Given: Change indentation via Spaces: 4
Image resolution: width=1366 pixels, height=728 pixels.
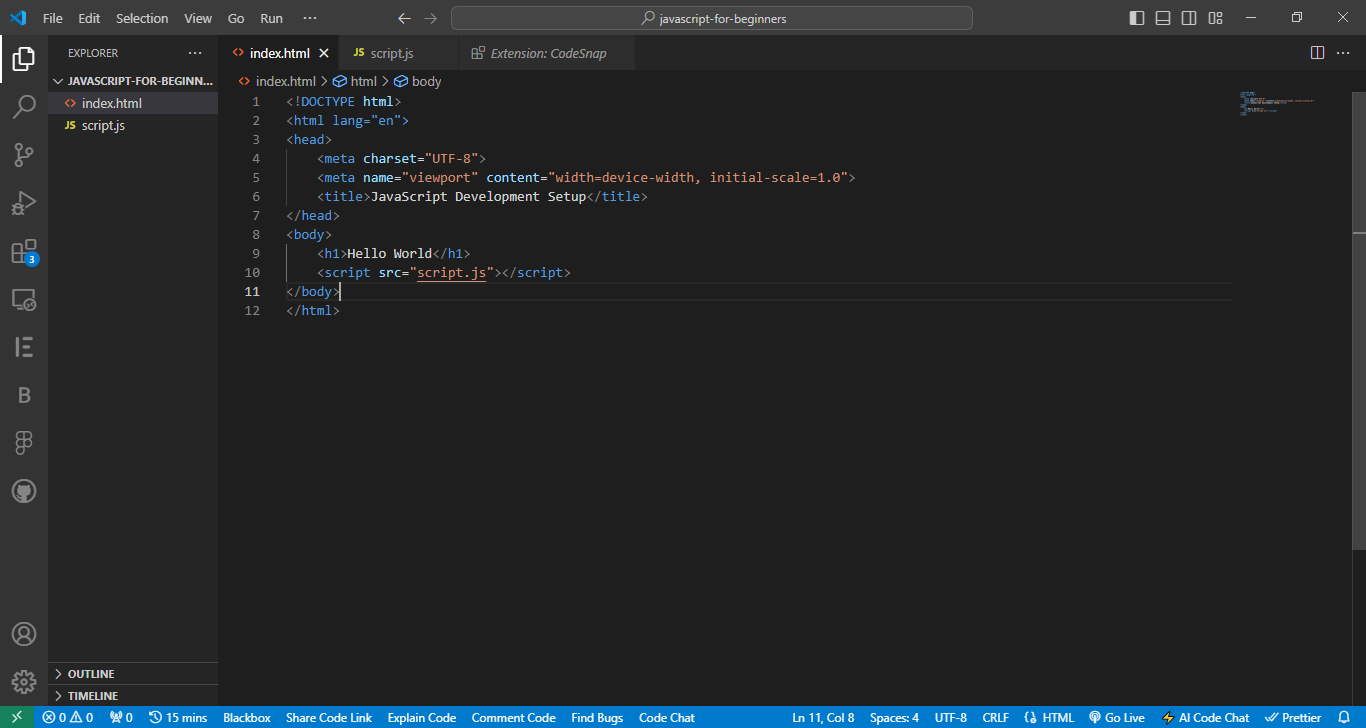Looking at the screenshot, I should [894, 717].
